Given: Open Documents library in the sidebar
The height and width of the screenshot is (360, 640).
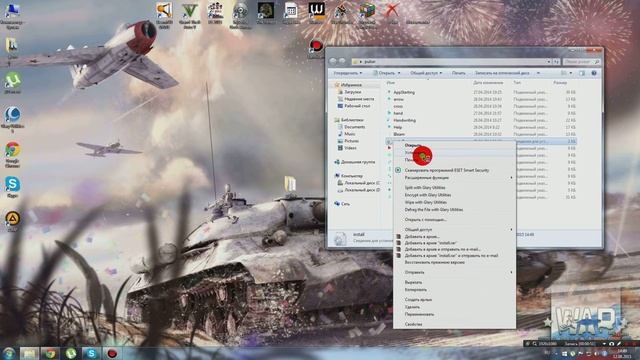Looking at the screenshot, I should coord(354,127).
